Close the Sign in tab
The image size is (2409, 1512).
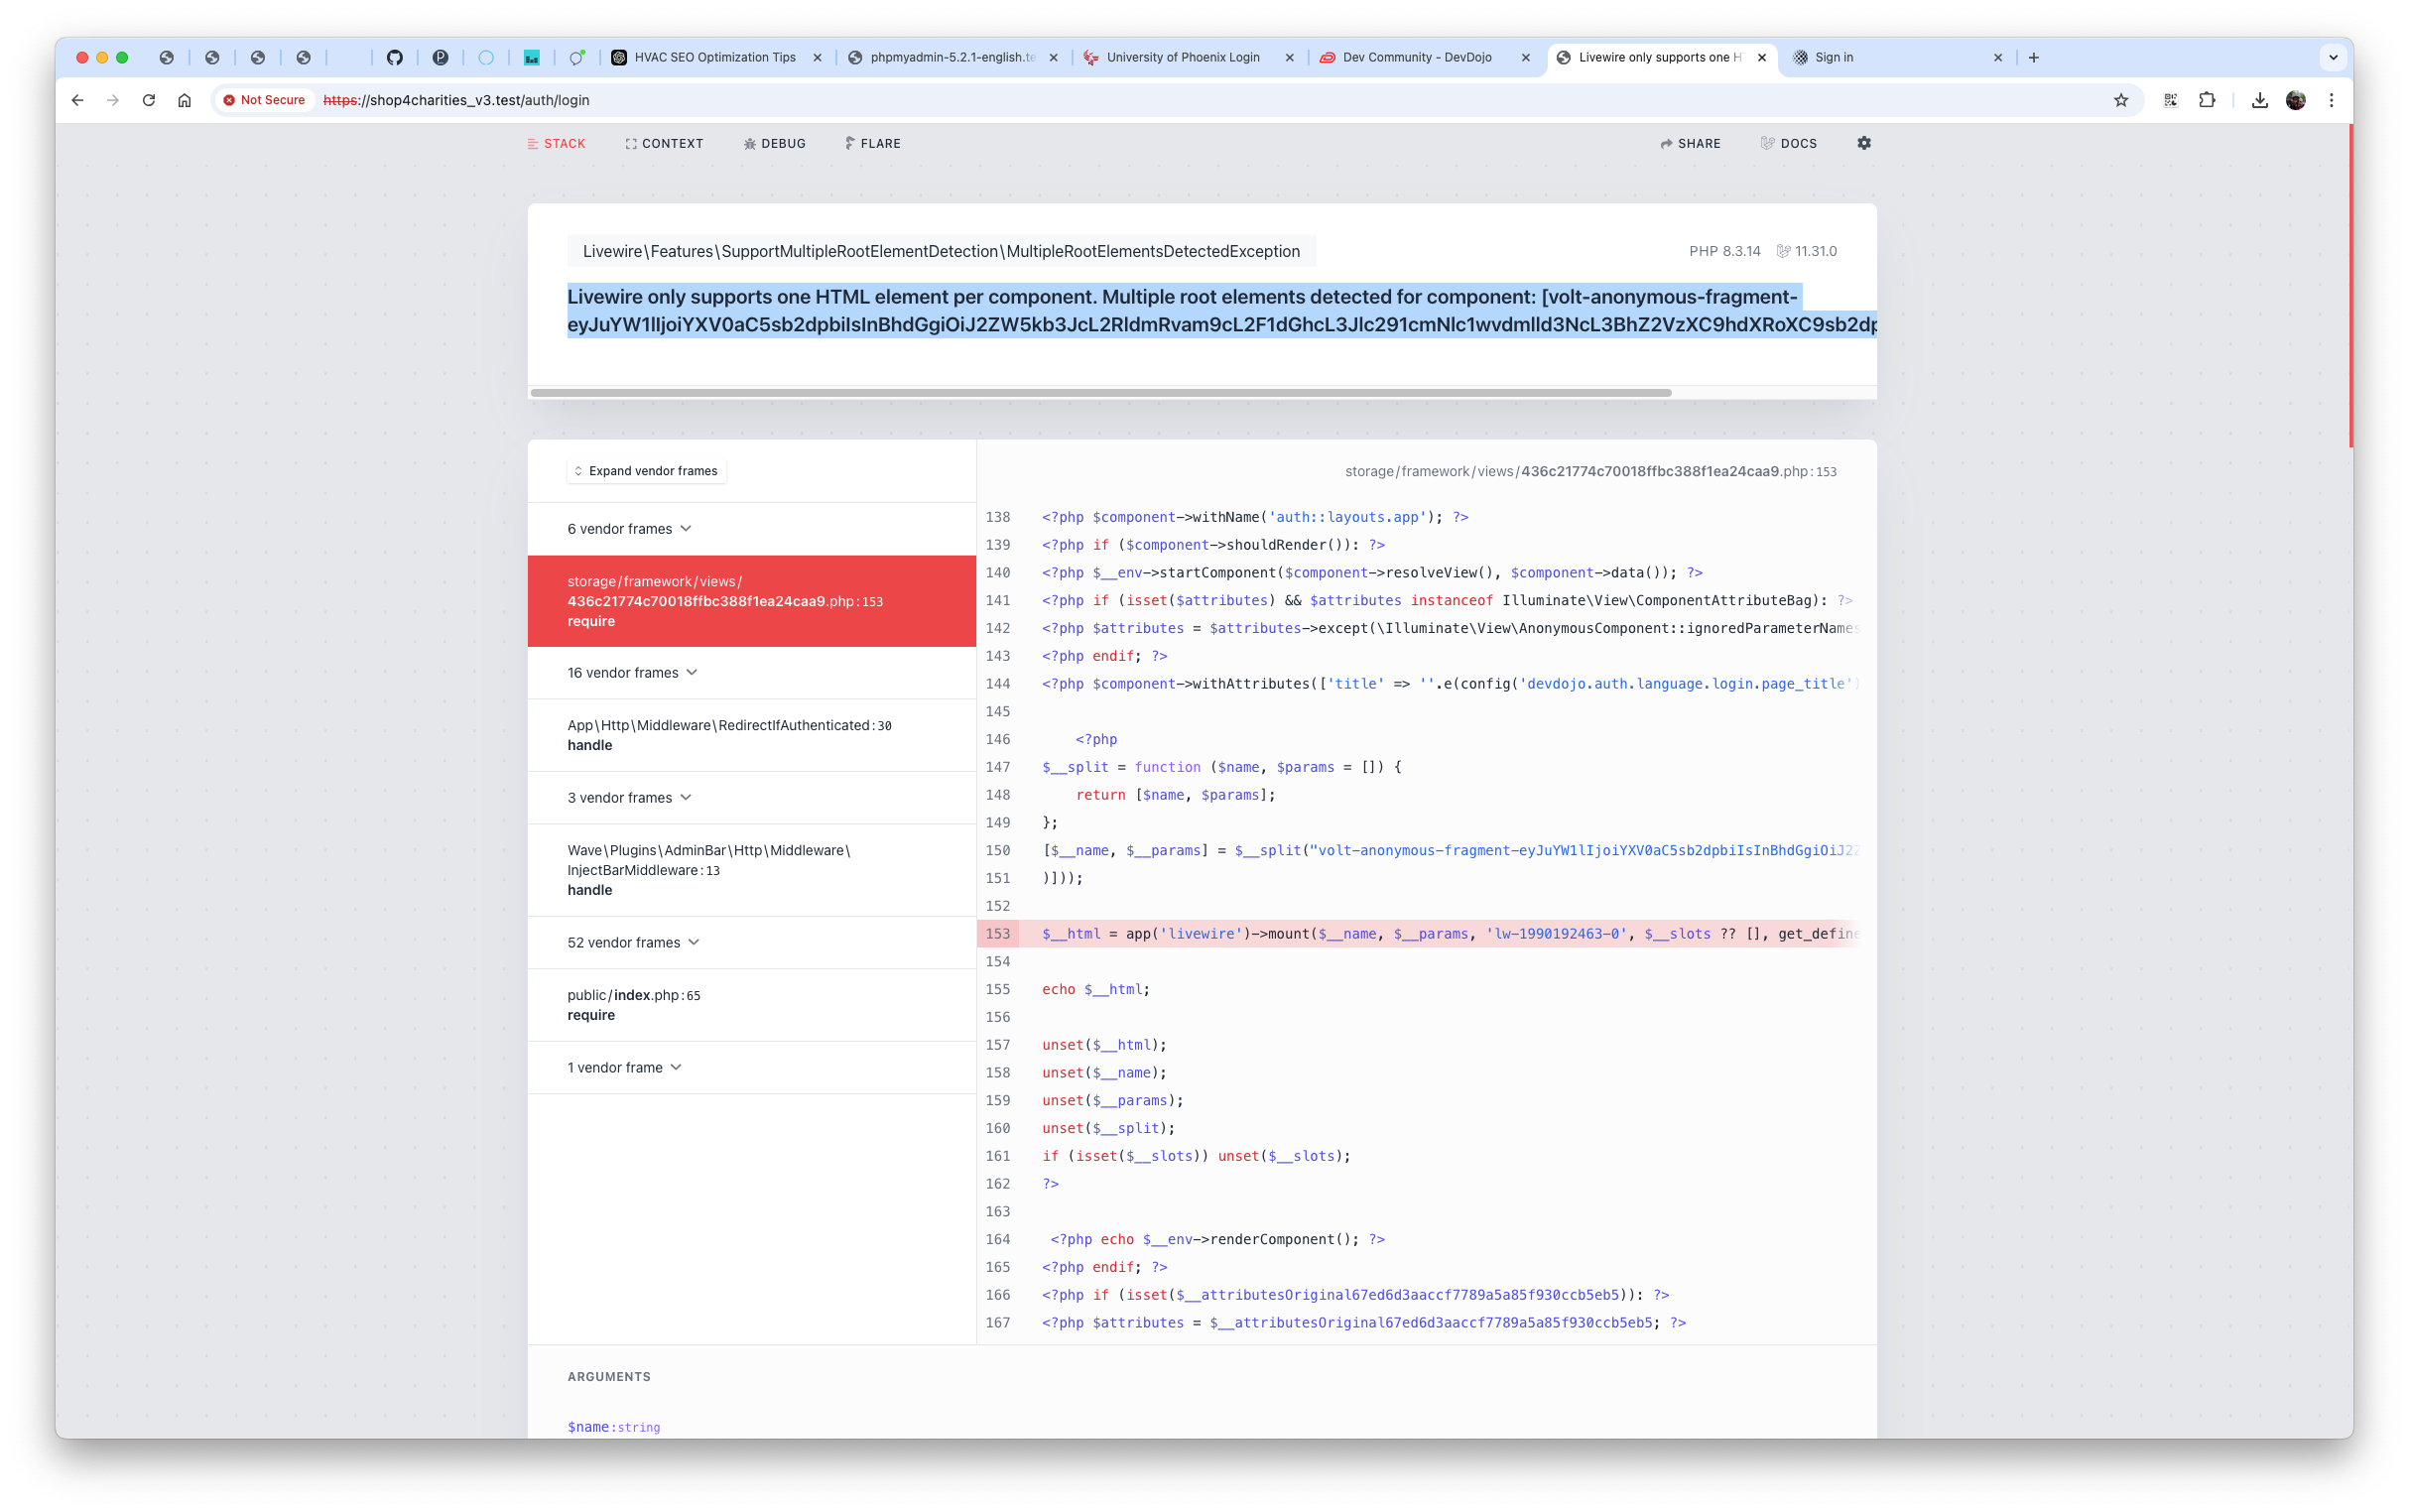click(1998, 58)
